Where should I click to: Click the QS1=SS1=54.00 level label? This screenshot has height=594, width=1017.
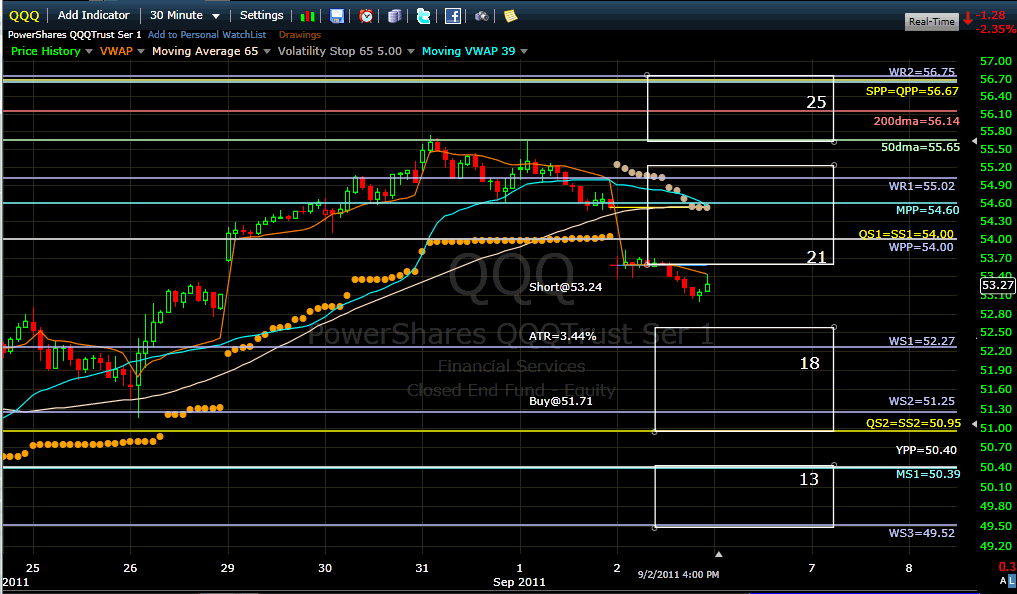(x=906, y=234)
